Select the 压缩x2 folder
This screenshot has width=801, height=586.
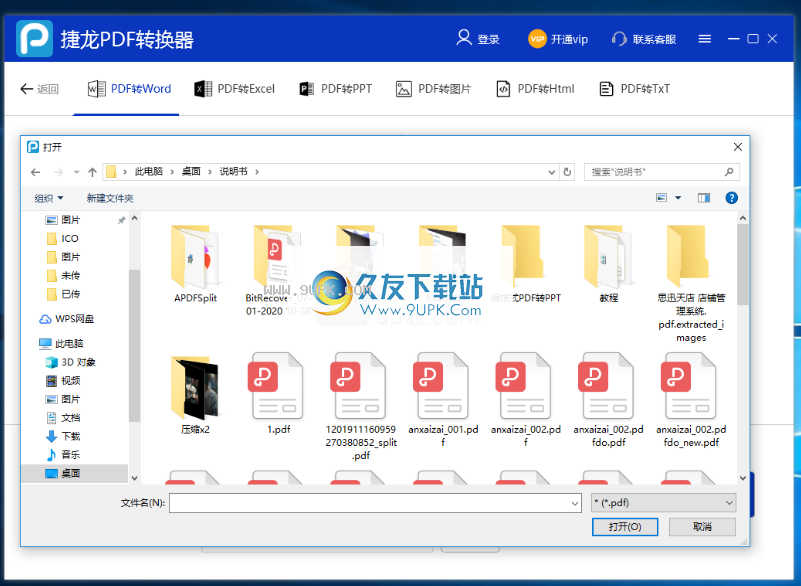pyautogui.click(x=195, y=395)
